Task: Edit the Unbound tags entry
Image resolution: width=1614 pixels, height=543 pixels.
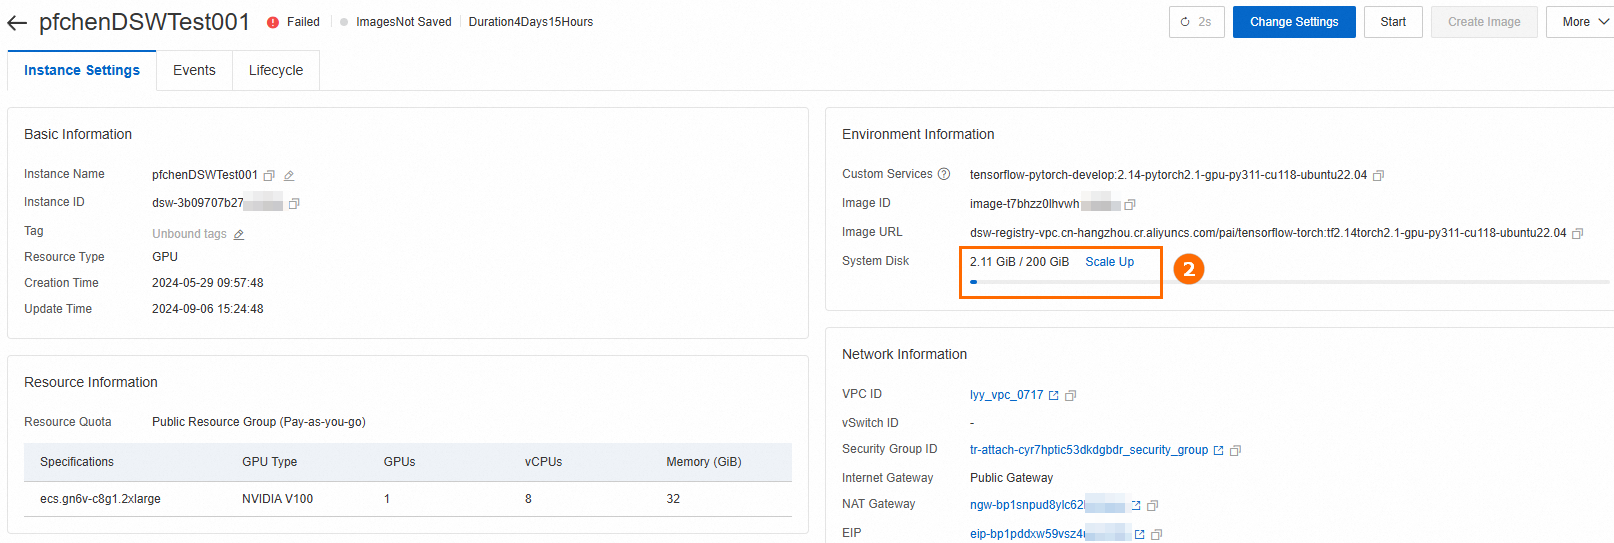Action: click(x=239, y=235)
